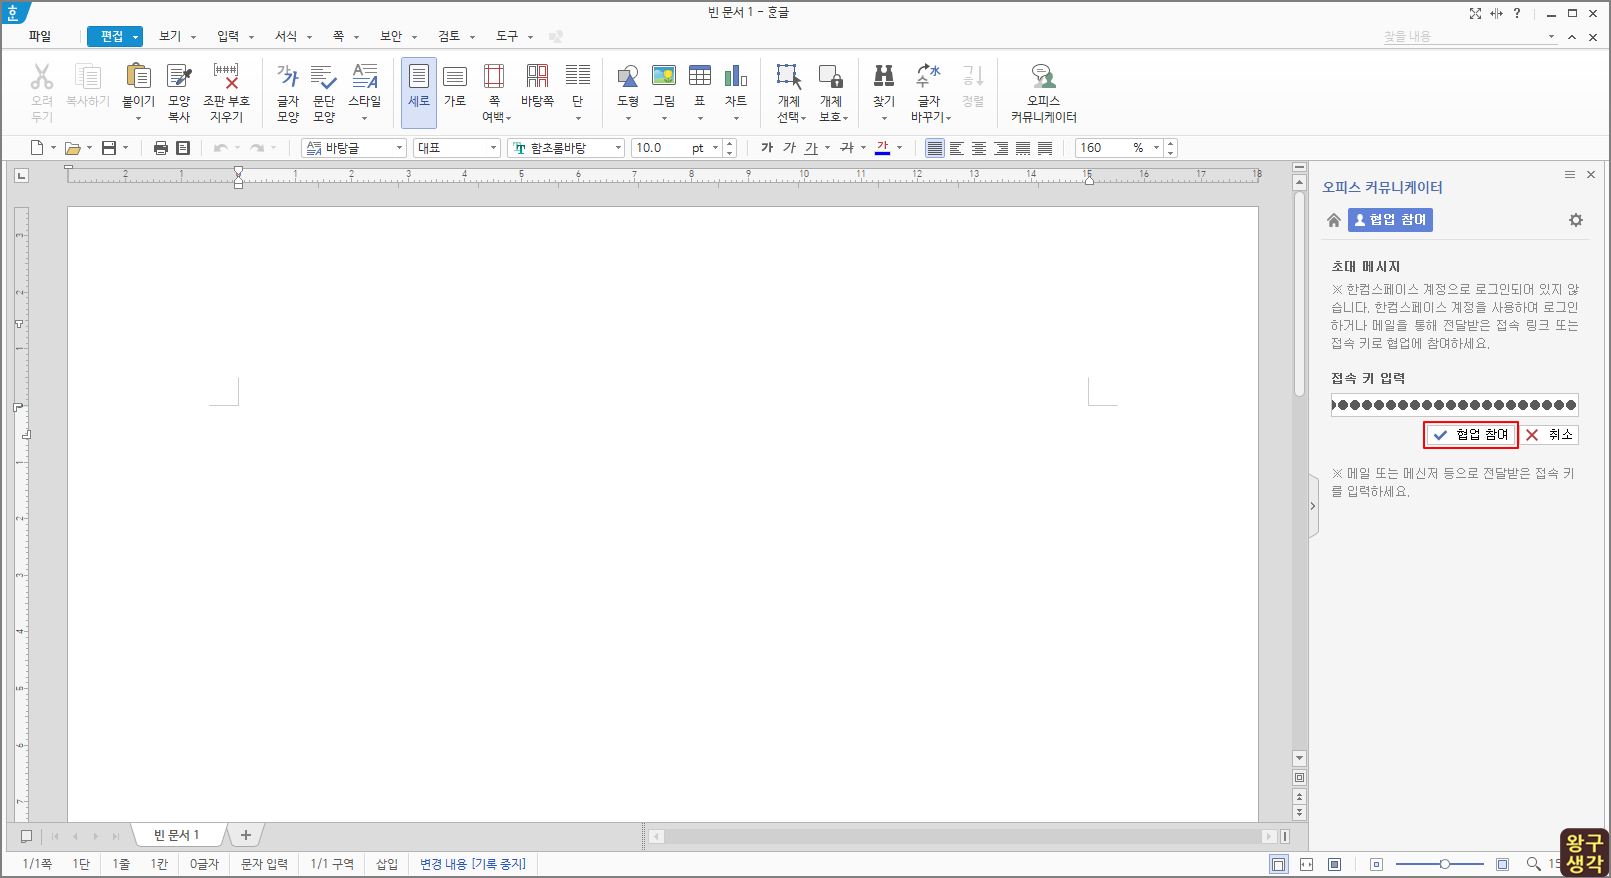Click the print preview icon beside print

[183, 148]
